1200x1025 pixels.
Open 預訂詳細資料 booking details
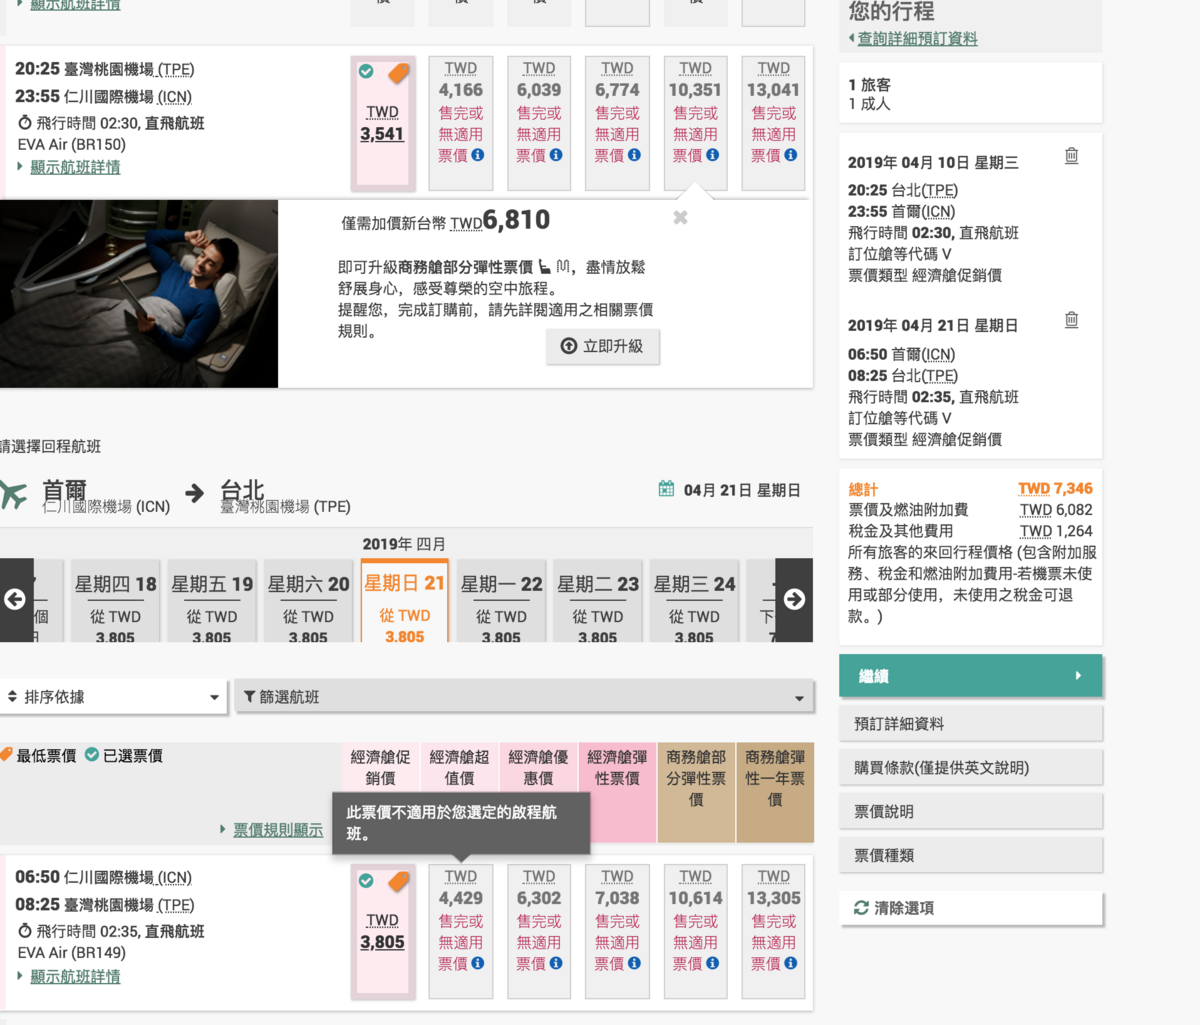[x=971, y=724]
